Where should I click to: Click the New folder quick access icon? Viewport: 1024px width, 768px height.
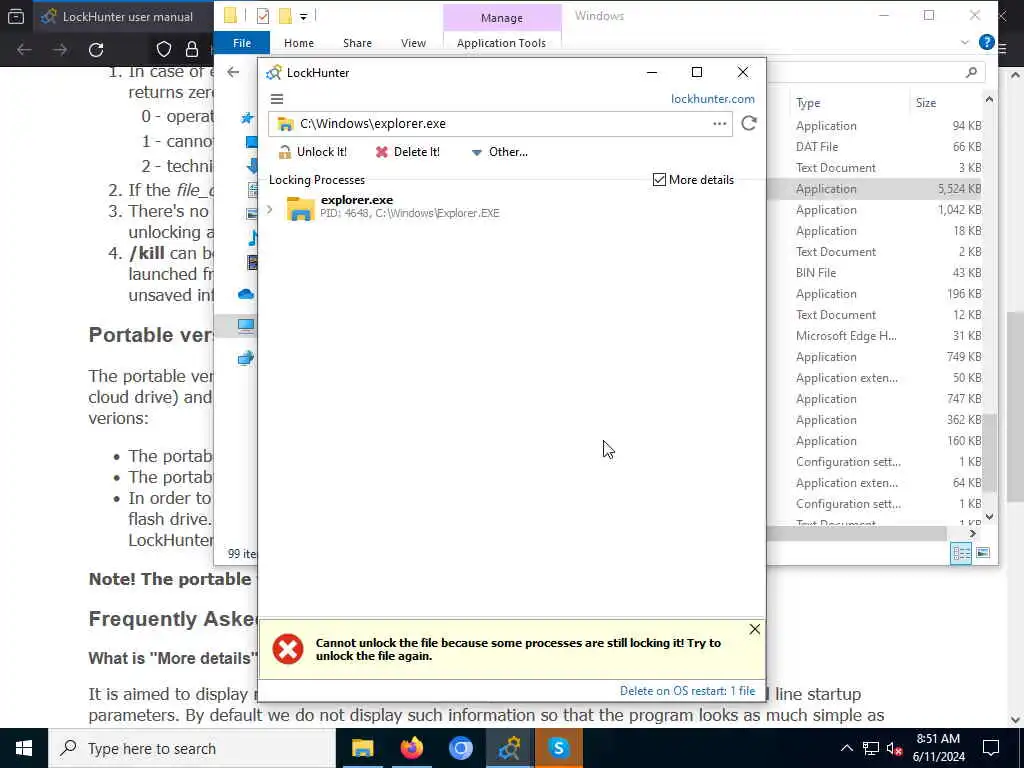coord(285,16)
